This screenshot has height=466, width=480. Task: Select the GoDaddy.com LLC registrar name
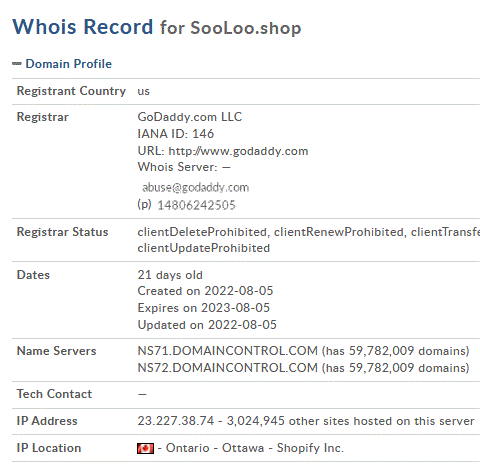190,117
